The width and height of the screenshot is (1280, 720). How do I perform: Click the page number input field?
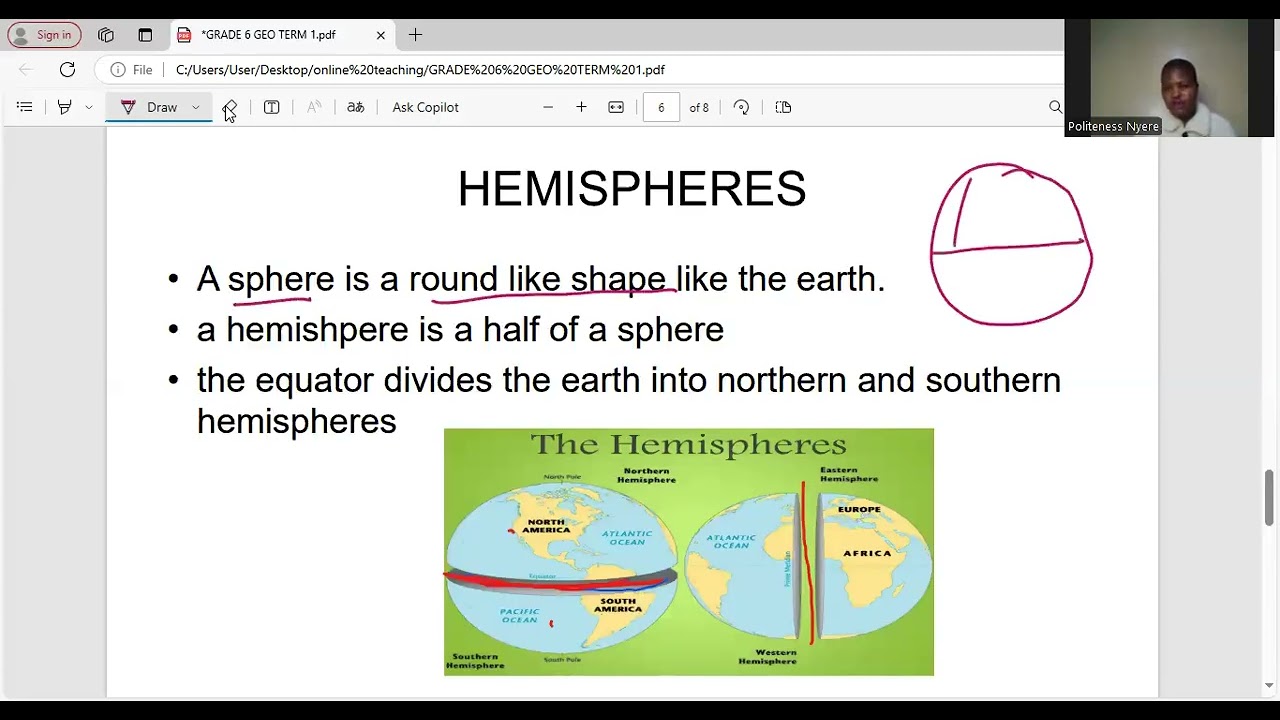(x=661, y=107)
